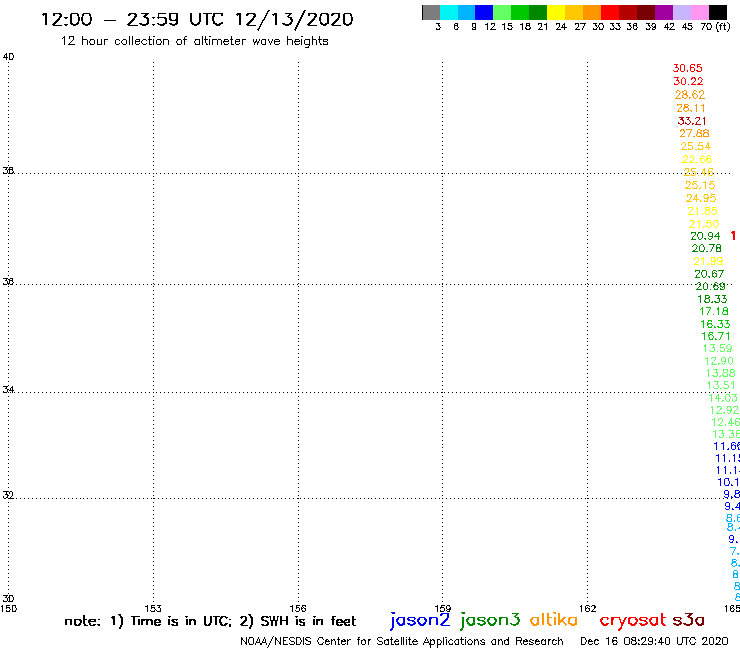The height and width of the screenshot is (650, 740).
Task: Click the 25.15 wave height value
Action: [x=700, y=186]
